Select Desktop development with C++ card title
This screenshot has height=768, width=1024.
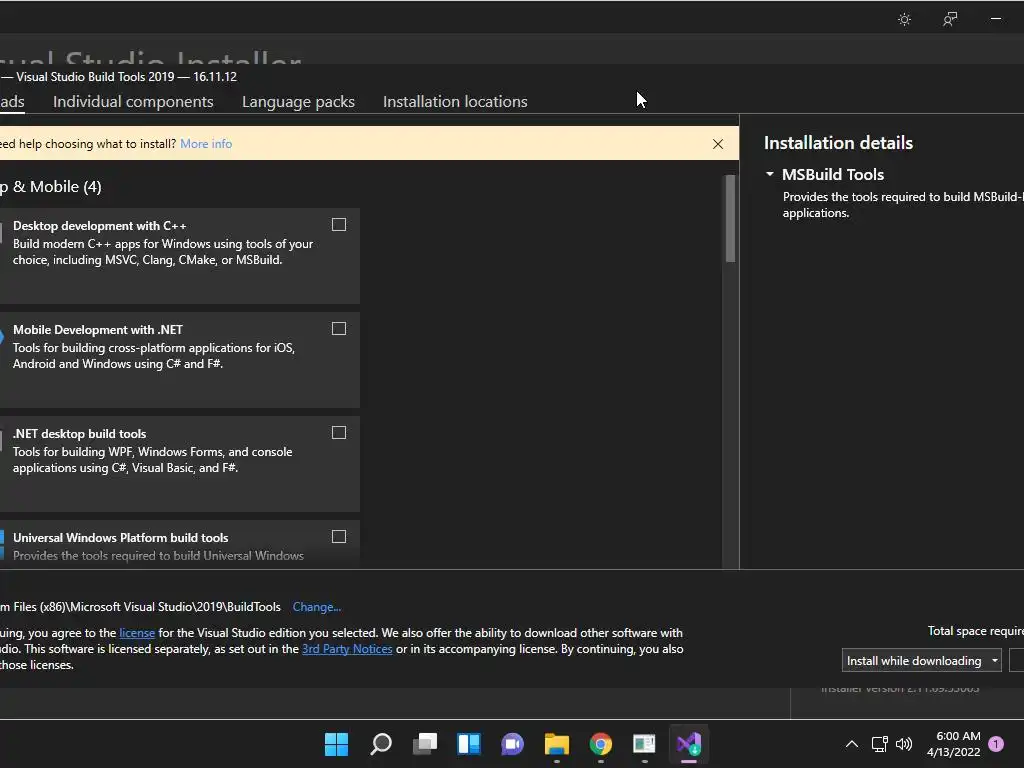click(99, 226)
